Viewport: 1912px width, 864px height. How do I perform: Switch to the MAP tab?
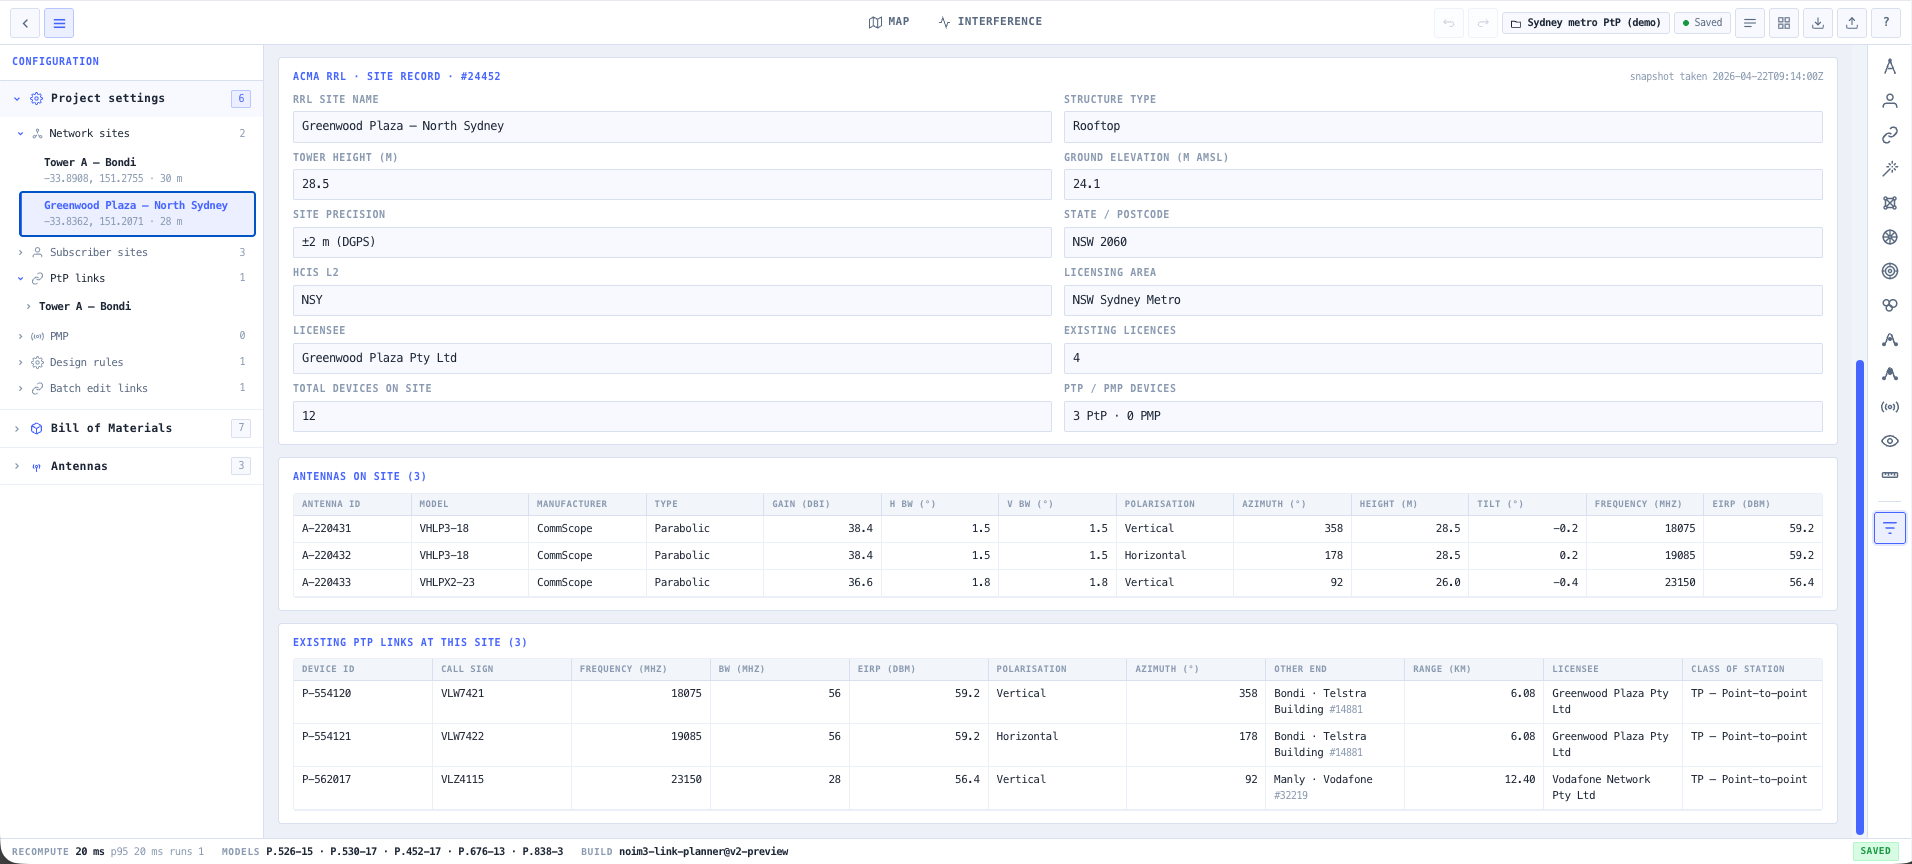click(889, 22)
